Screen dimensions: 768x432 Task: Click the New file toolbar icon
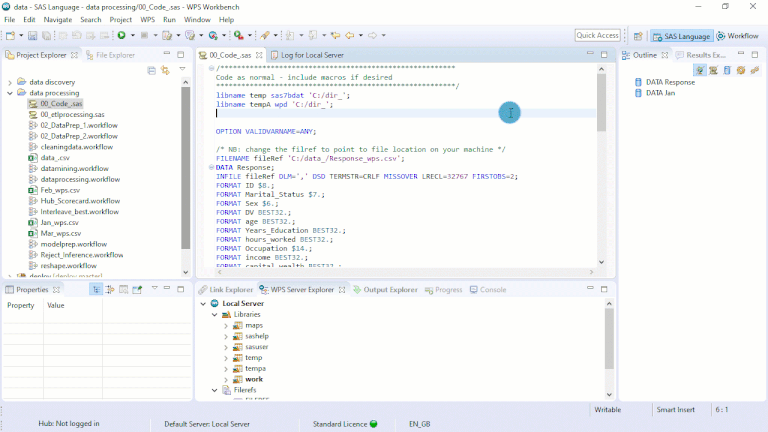tap(12, 35)
